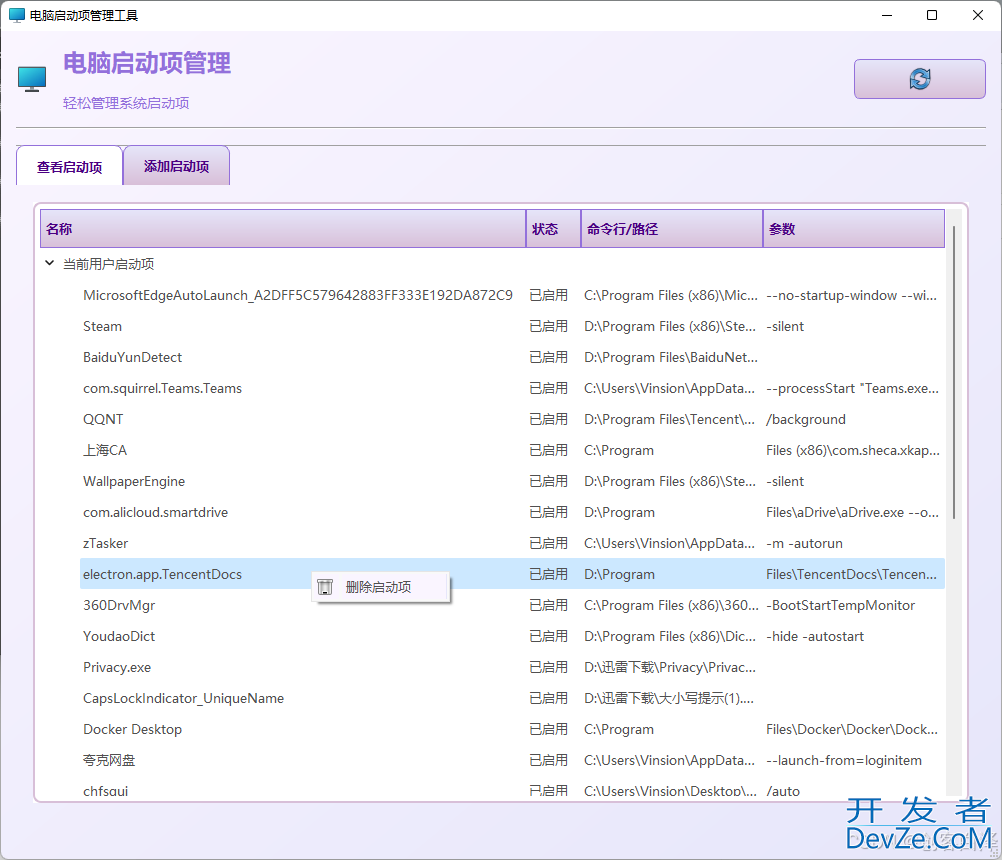Minimize the 电脑启动项管理工具 window
This screenshot has width=1002, height=860.
[x=886, y=15]
